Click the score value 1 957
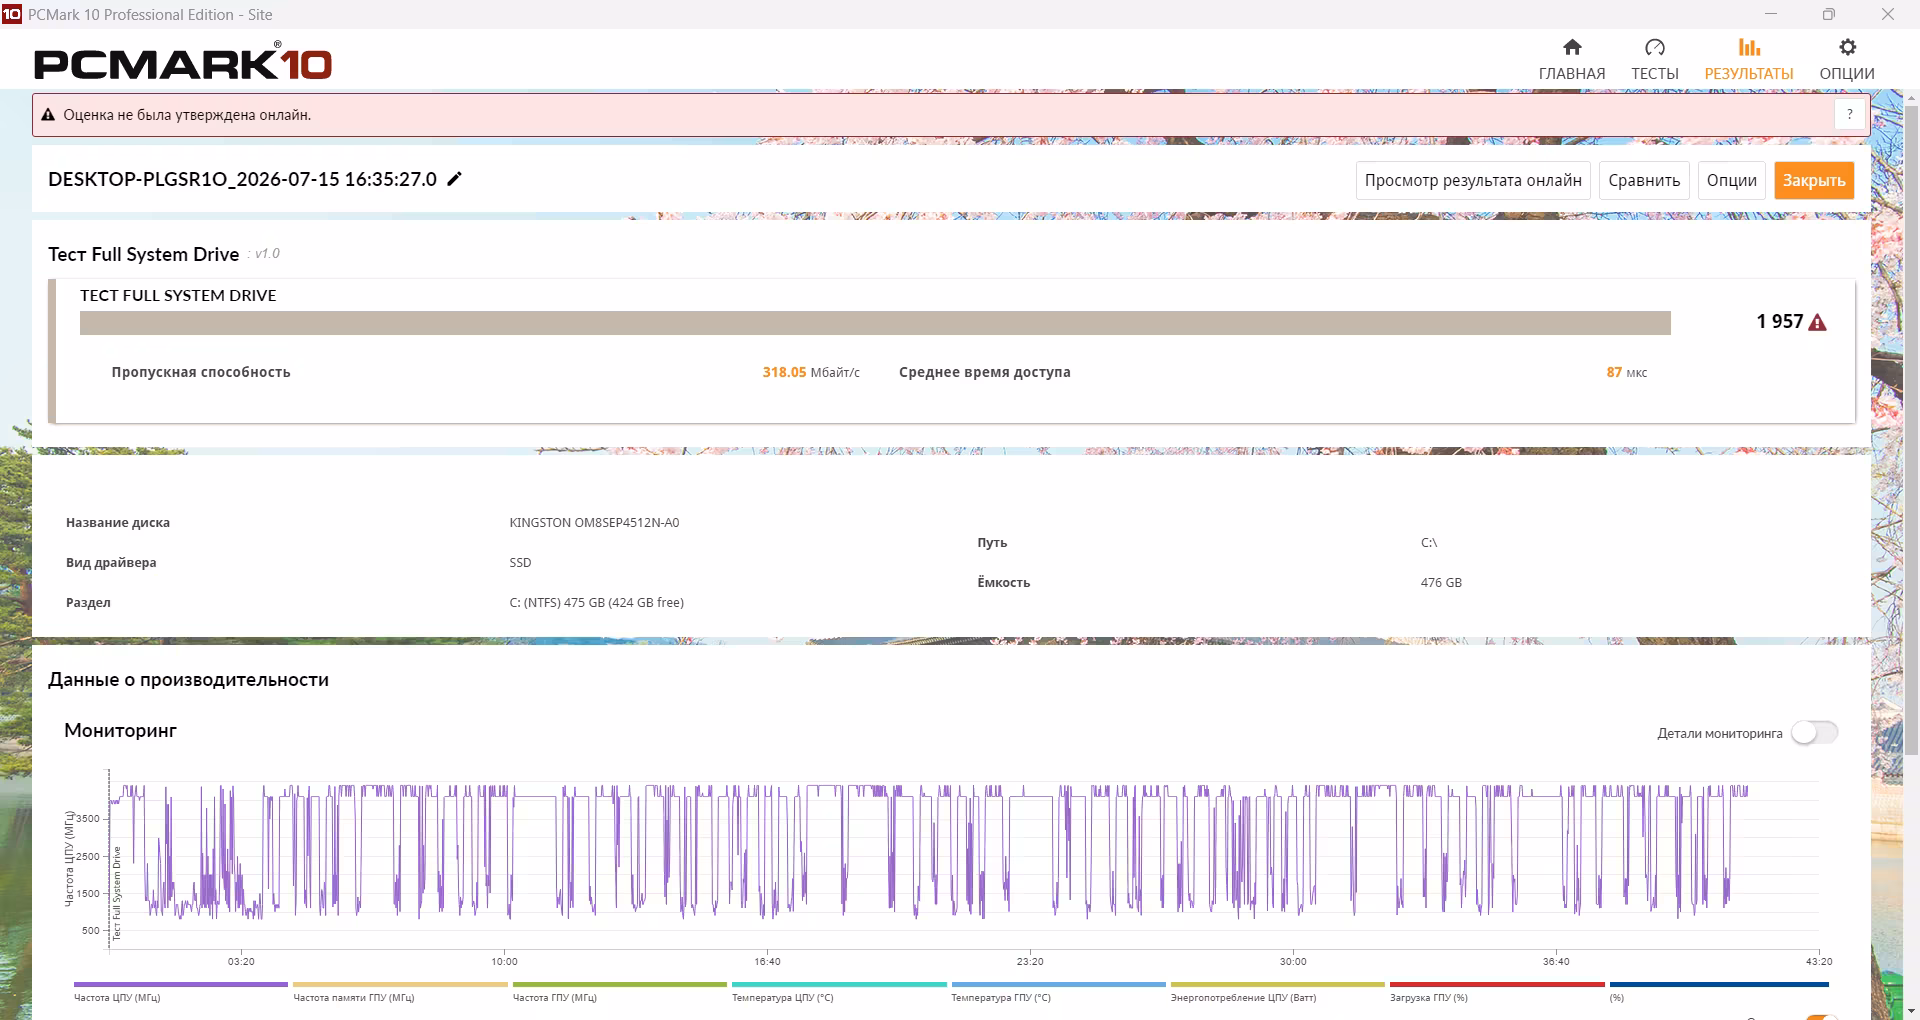The height and width of the screenshot is (1020, 1920). pyautogui.click(x=1780, y=321)
